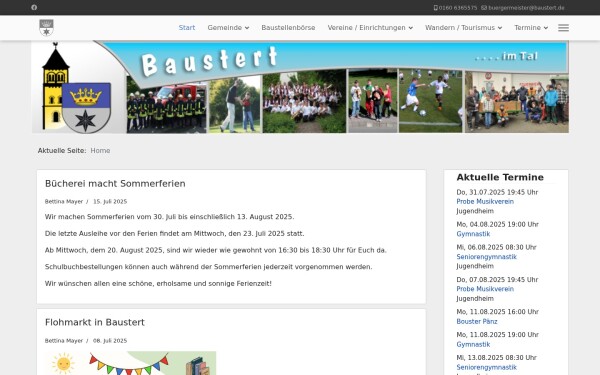This screenshot has height=375, width=600.
Task: Click the football match photo in banner
Action: 430,101
